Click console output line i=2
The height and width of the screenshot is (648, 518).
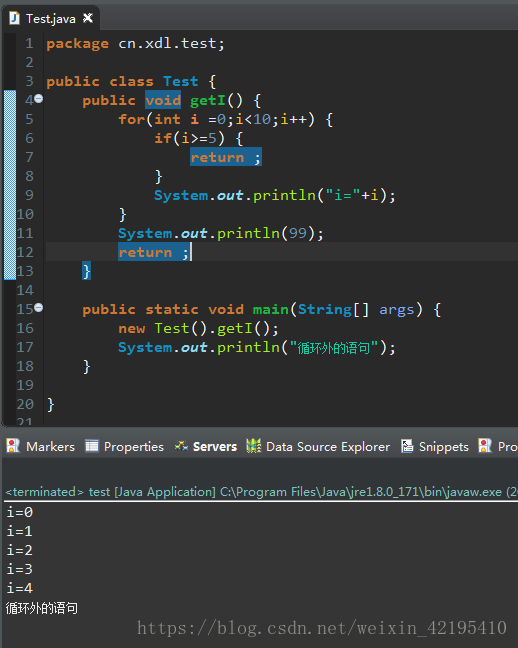(x=20, y=550)
